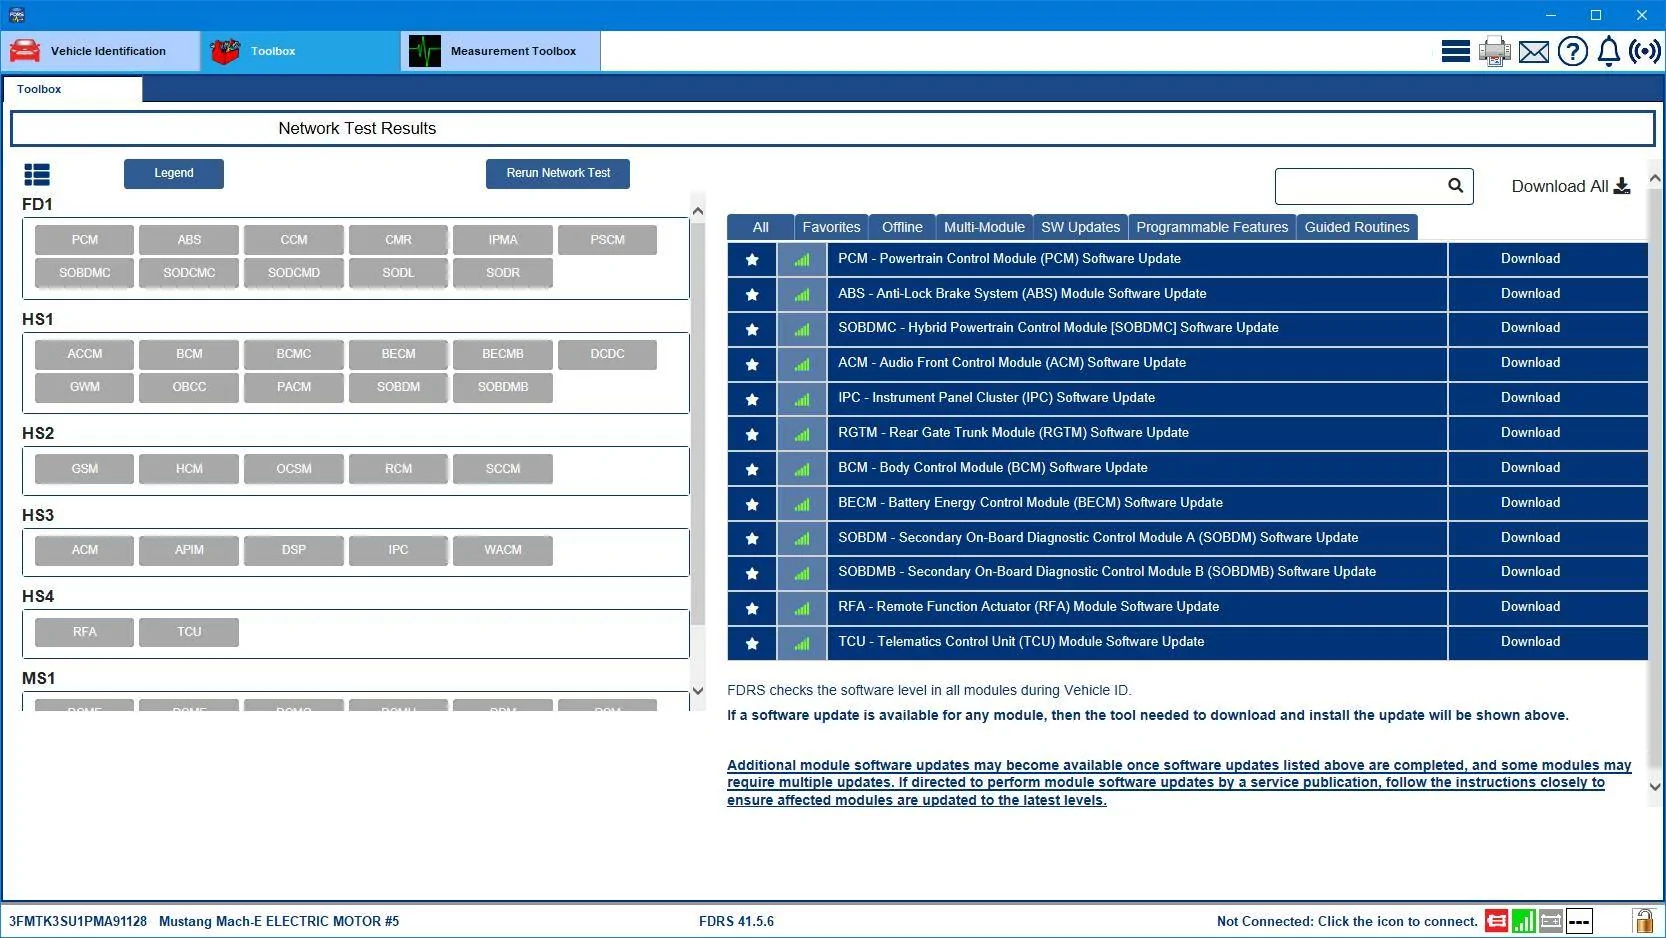Open the Vehicle Identification tab
Screen dimensions: 1666x938
coord(101,51)
